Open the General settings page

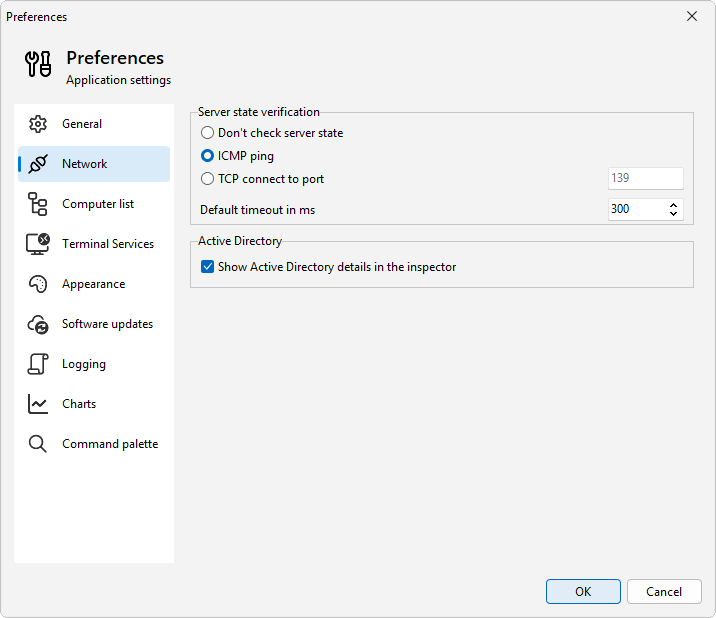click(x=94, y=124)
